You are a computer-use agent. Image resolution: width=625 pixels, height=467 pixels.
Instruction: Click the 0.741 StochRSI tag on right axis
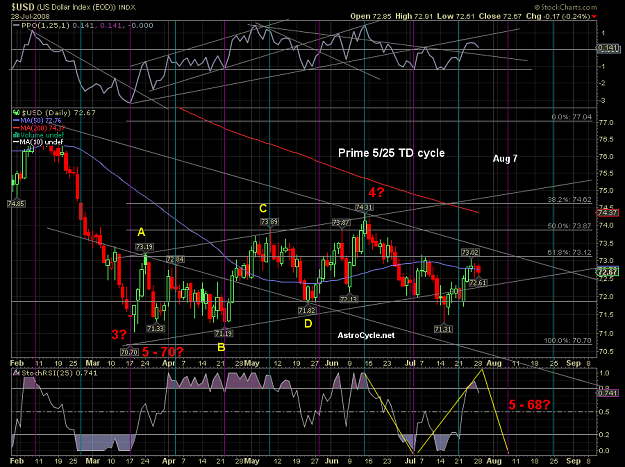point(608,393)
